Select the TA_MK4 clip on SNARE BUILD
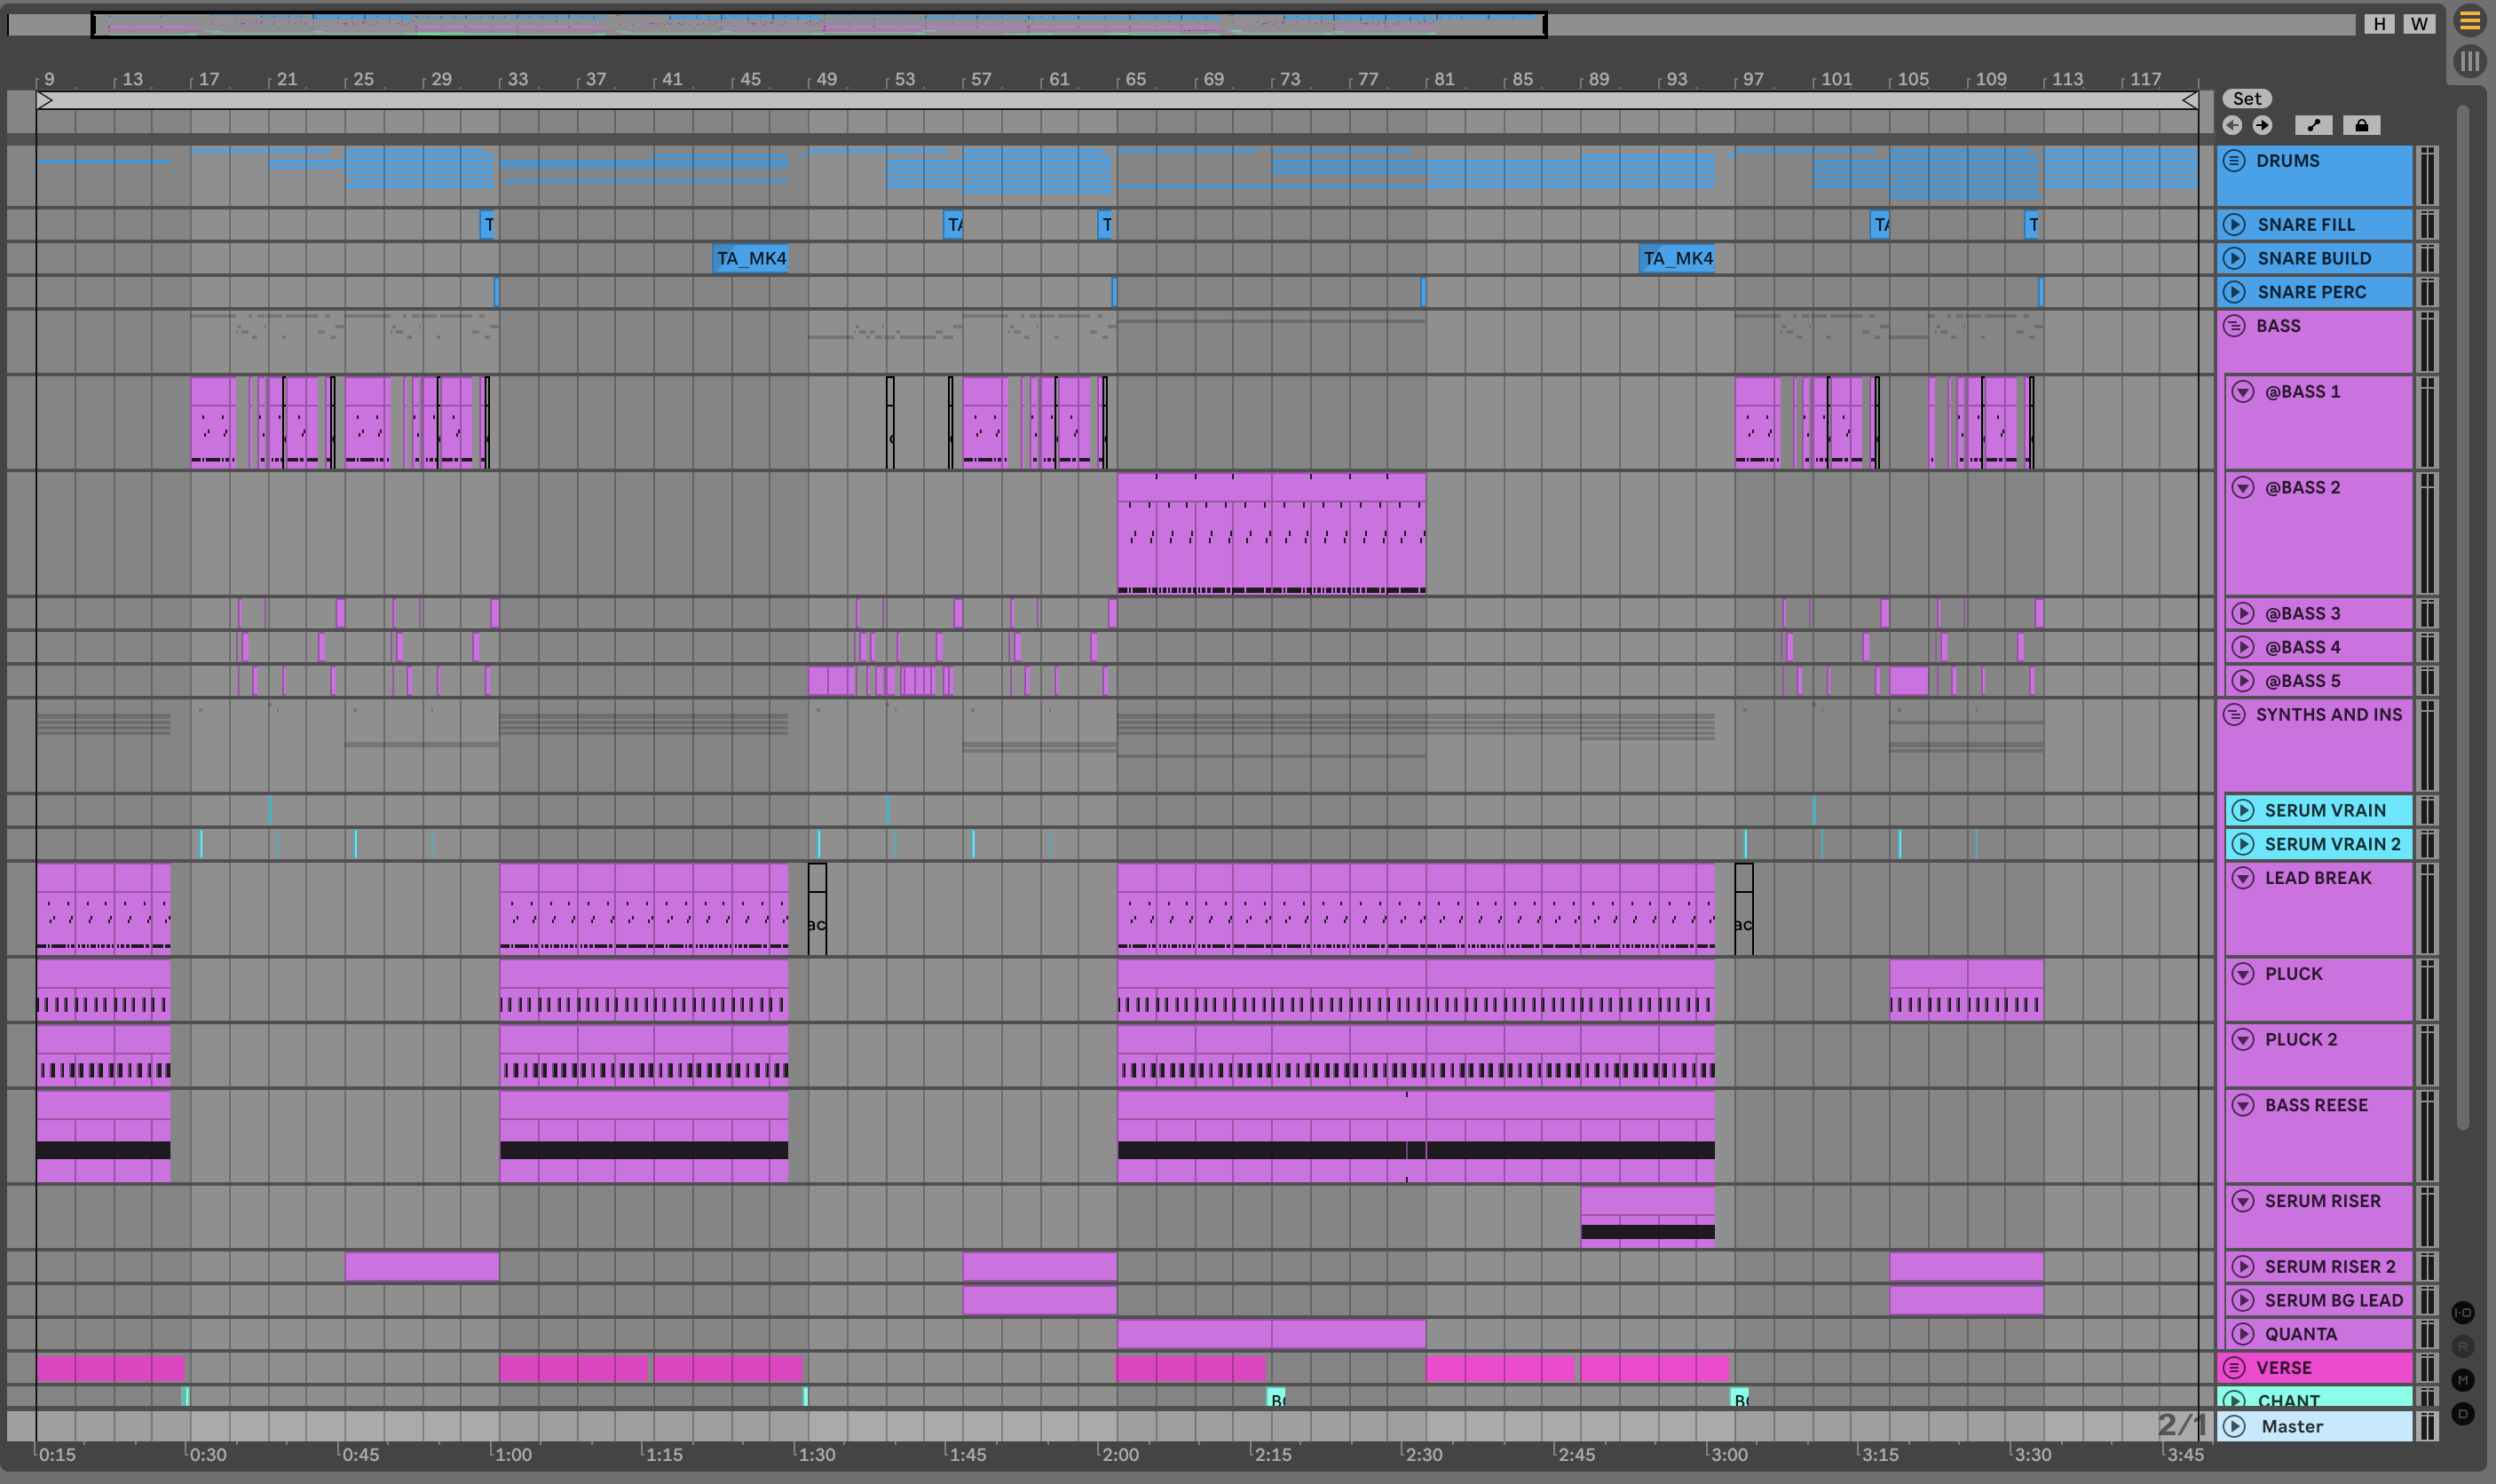The height and width of the screenshot is (1484, 2496). (751, 259)
